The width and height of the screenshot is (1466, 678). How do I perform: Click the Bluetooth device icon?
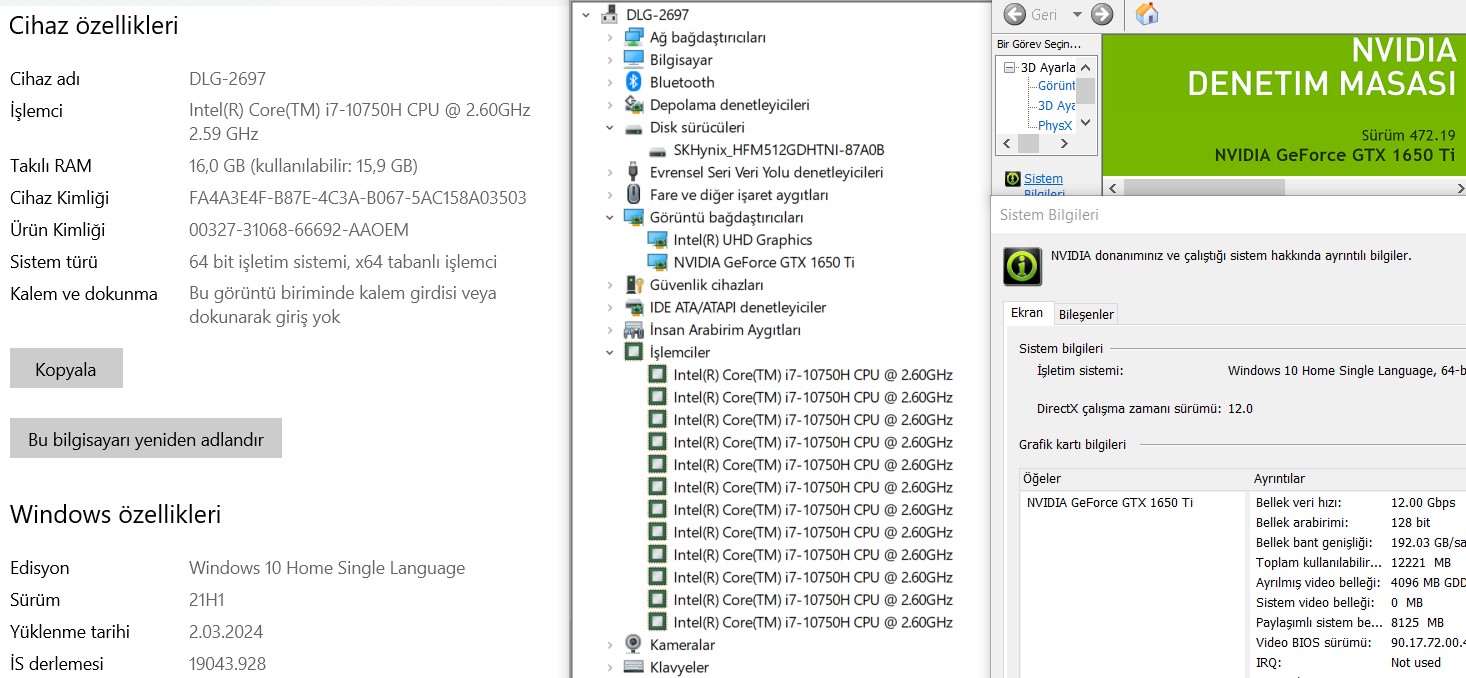633,82
